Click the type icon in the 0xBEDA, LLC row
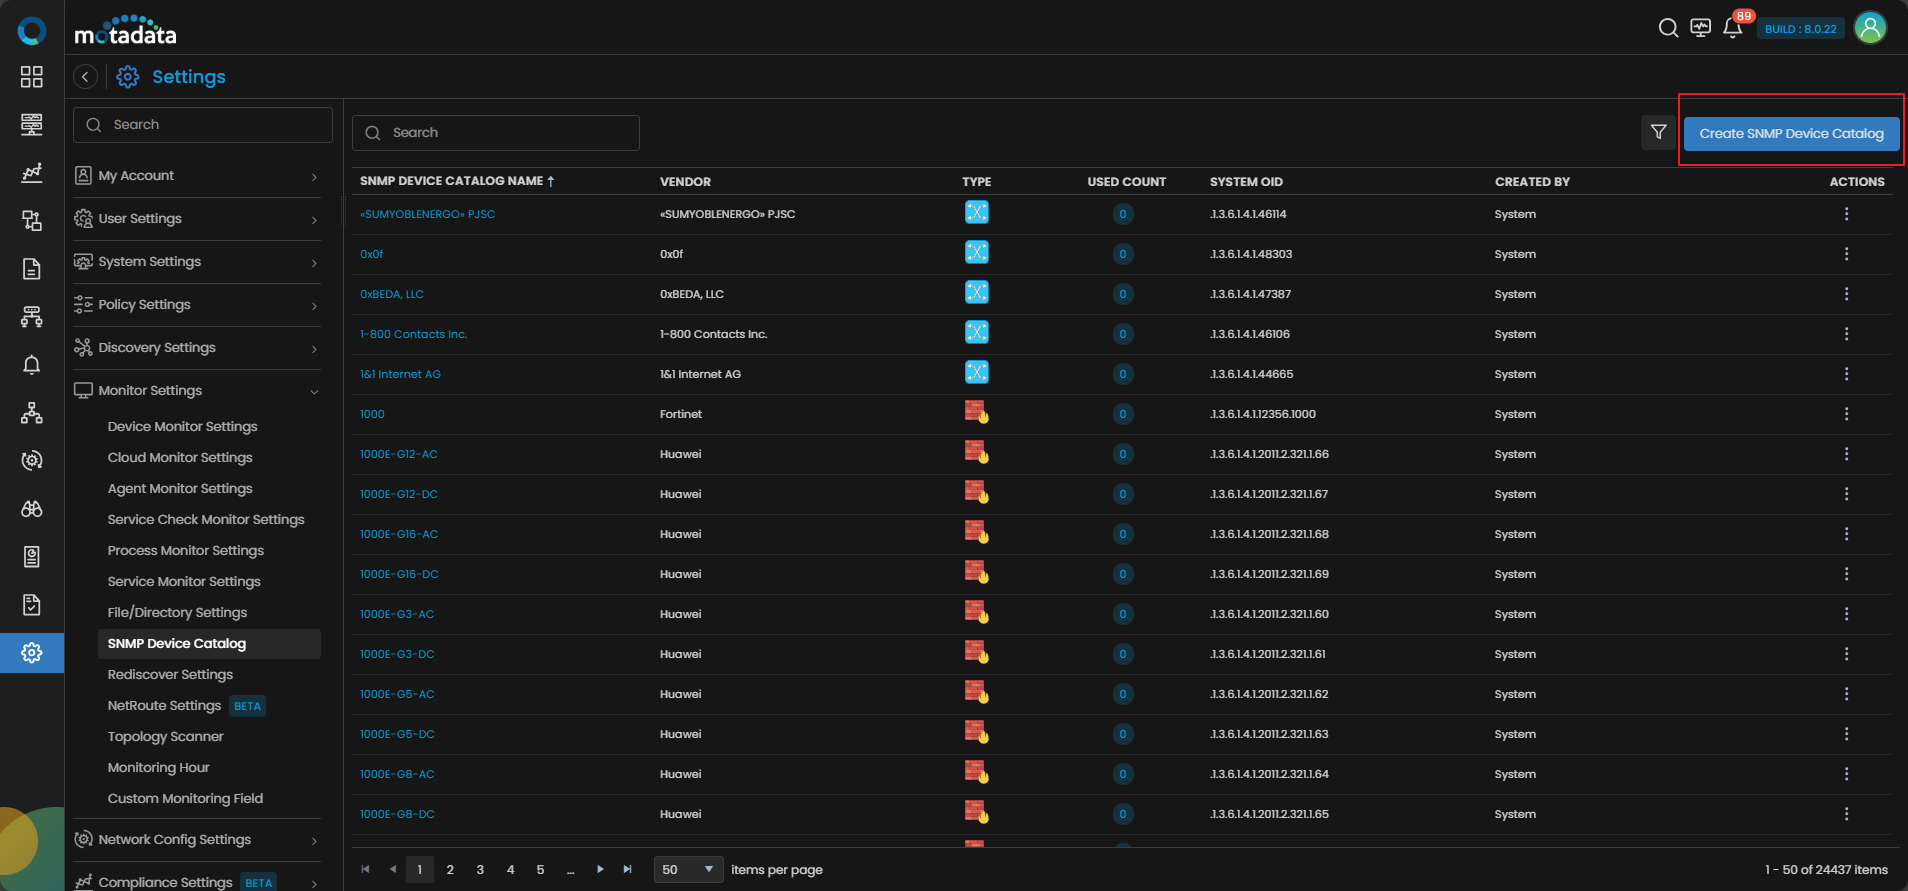The height and width of the screenshot is (891, 1908). coord(976,292)
